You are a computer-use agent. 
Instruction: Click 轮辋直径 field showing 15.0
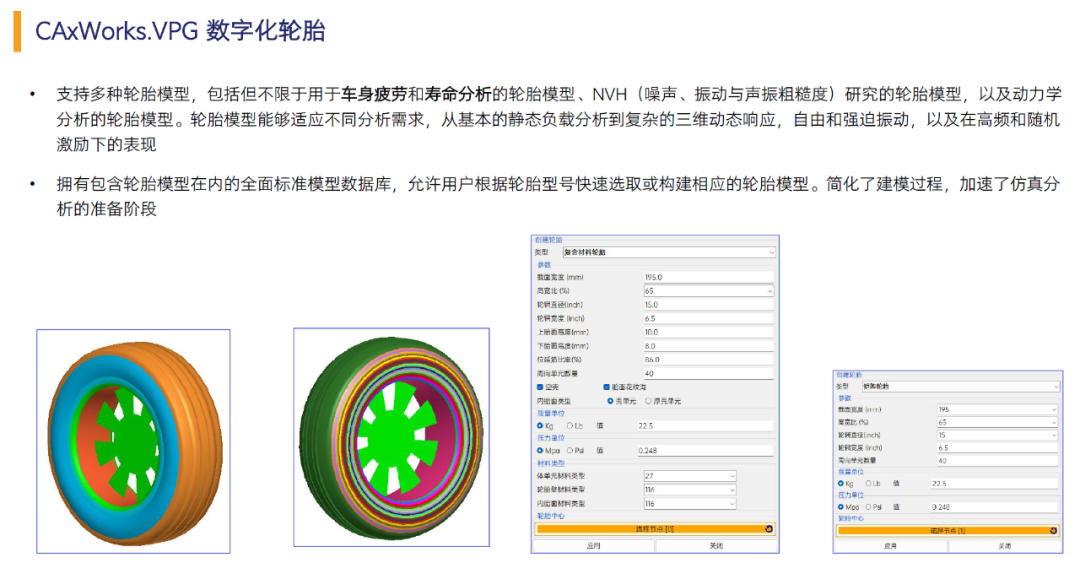pos(708,305)
